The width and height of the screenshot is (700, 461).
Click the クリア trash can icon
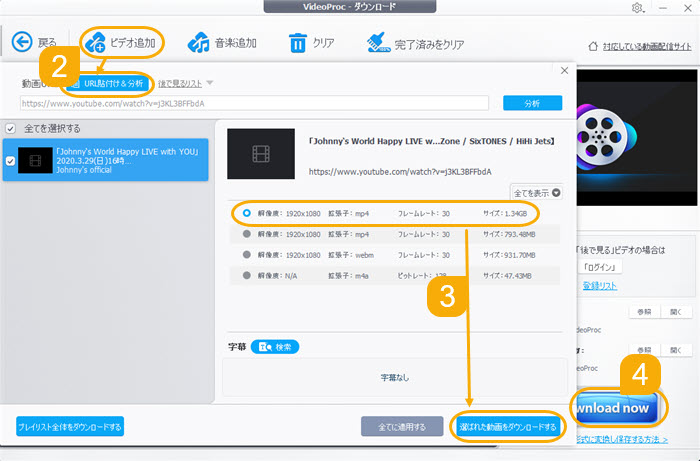tap(298, 43)
